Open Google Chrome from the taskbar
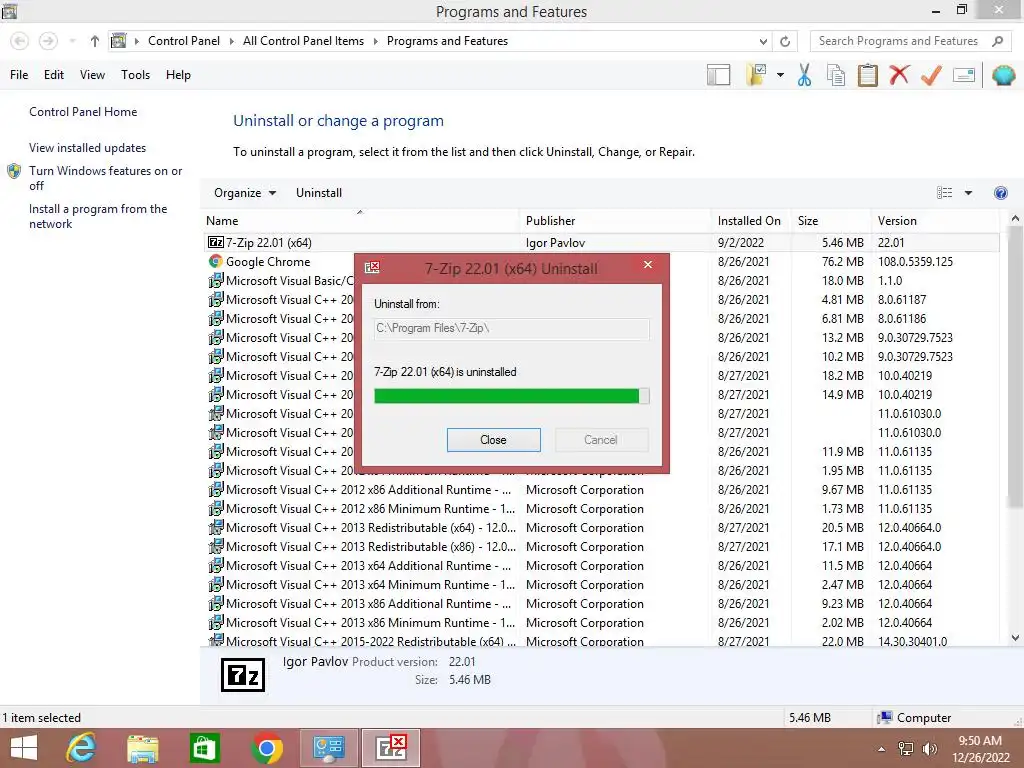Image resolution: width=1024 pixels, height=768 pixels. pos(266,748)
